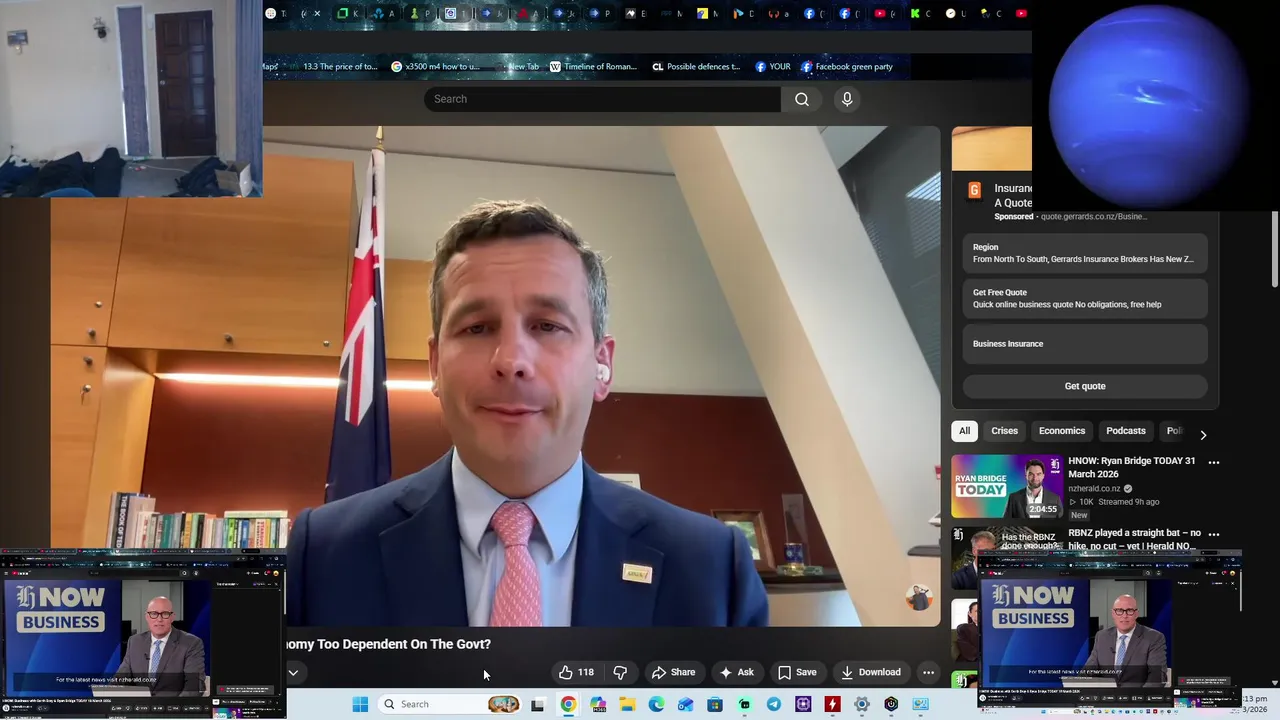This screenshot has height=720, width=1280.
Task: Open more actions three-dot menu under video
Action: coord(928,672)
